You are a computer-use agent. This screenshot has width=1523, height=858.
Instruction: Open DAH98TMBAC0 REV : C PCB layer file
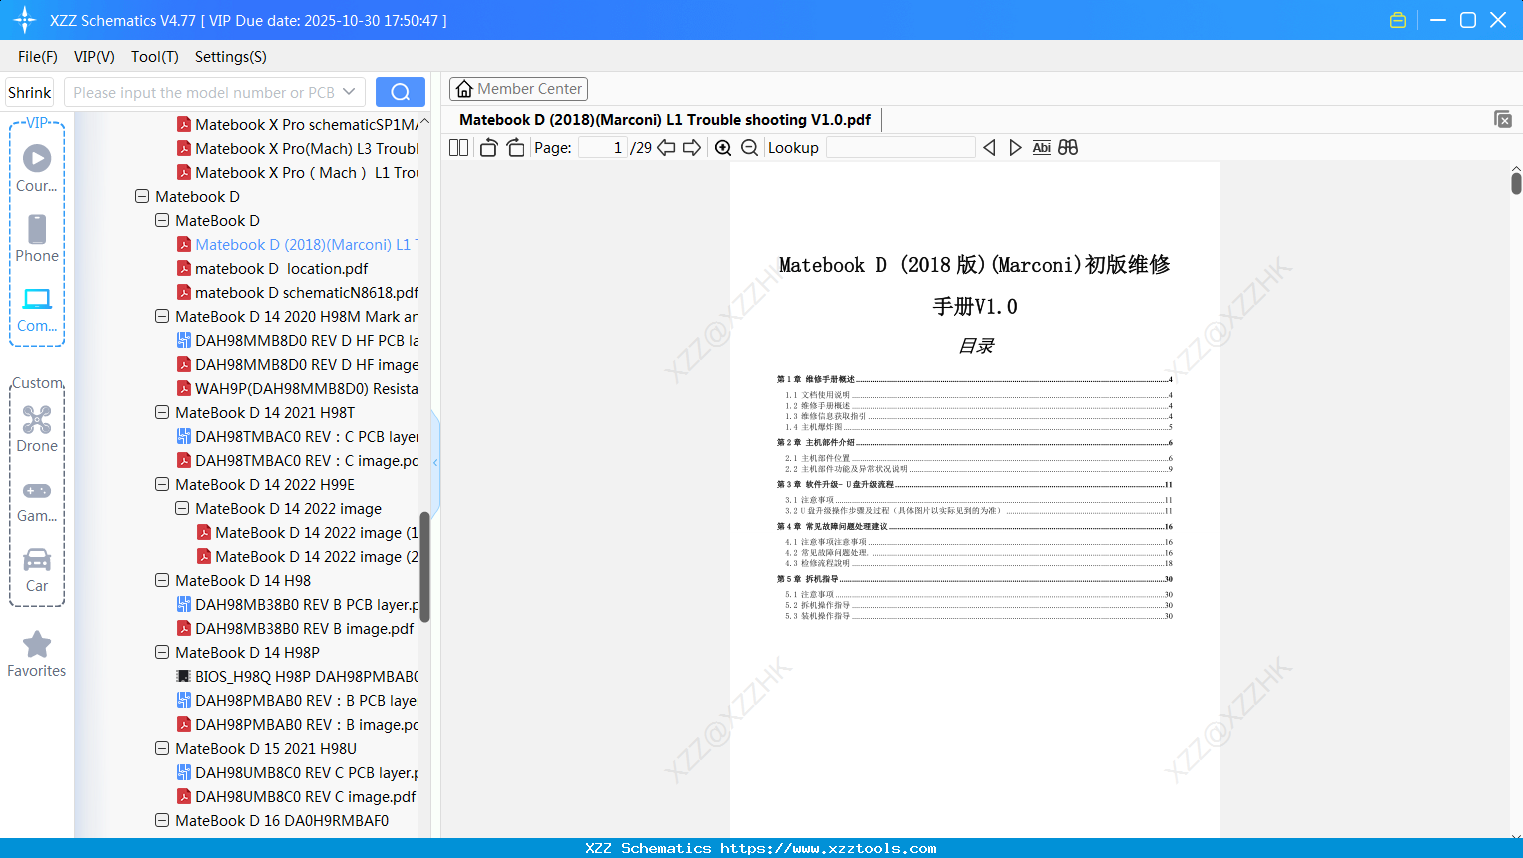click(306, 437)
